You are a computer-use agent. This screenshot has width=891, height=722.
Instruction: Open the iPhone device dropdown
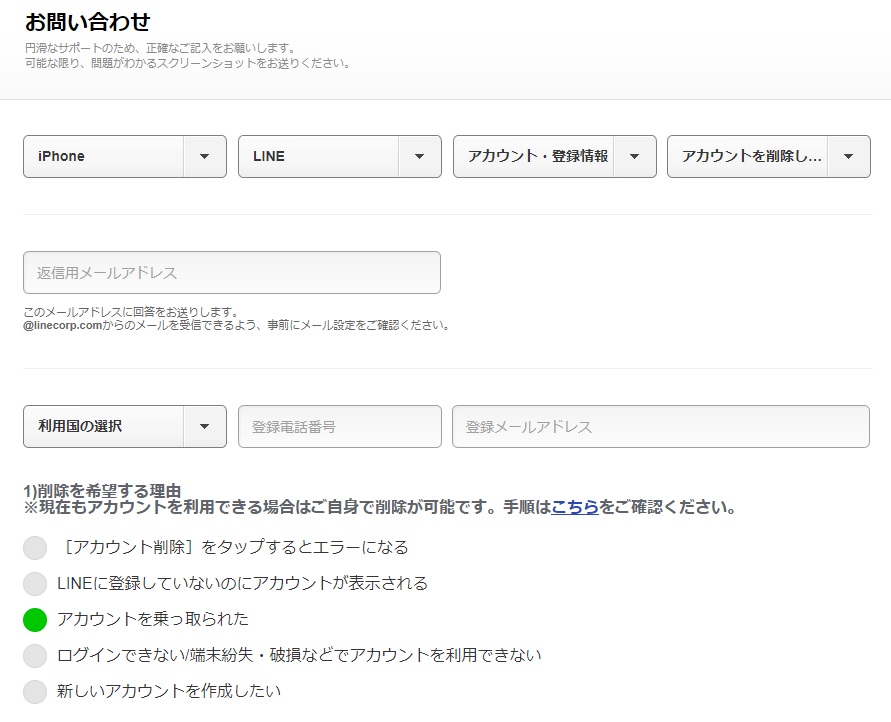[x=125, y=156]
